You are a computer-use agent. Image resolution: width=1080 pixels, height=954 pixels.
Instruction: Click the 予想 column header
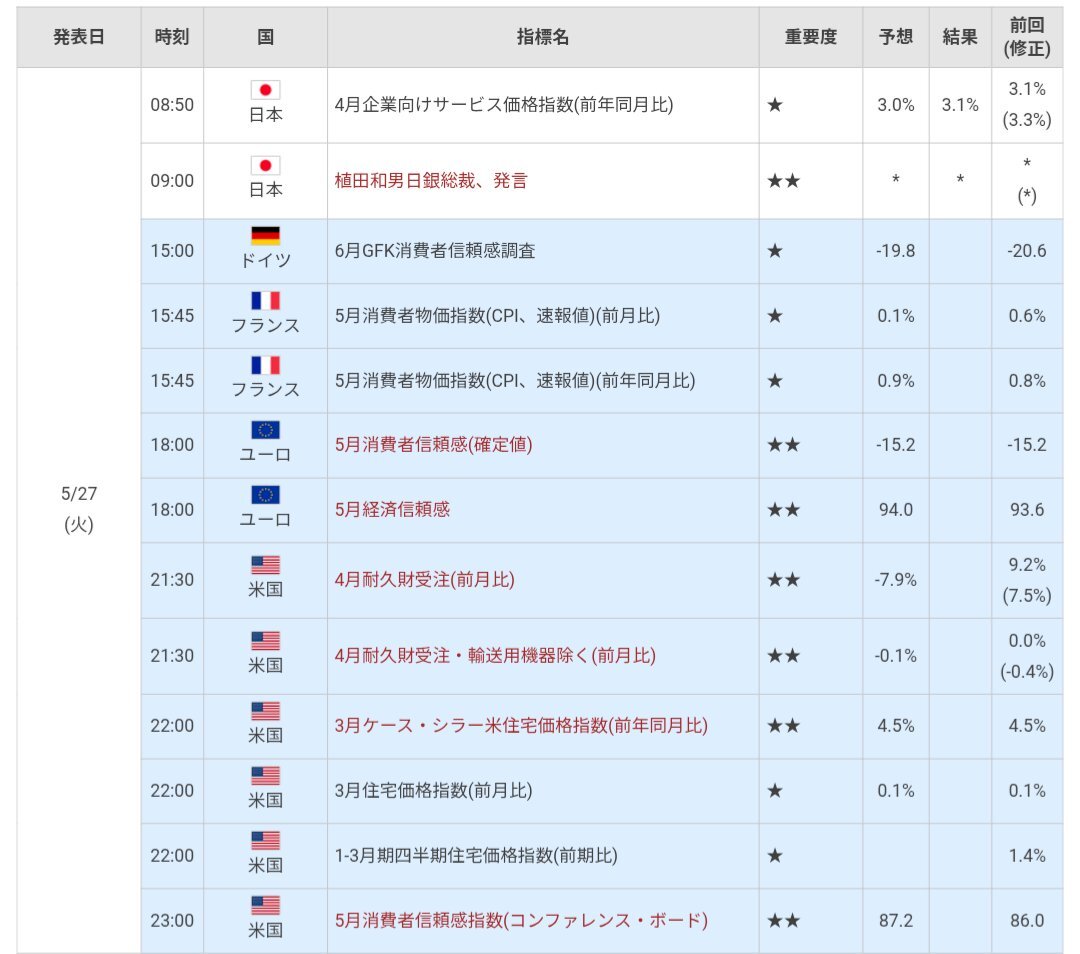tap(895, 37)
